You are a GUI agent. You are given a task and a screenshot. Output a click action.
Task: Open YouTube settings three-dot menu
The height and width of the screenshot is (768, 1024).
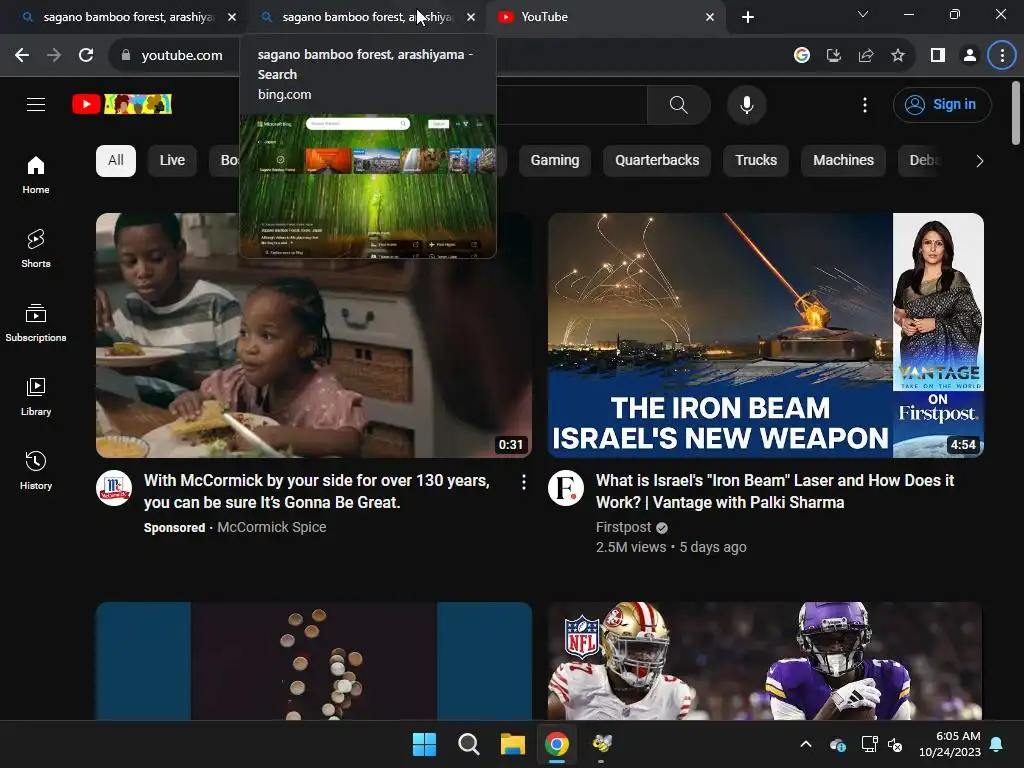pyautogui.click(x=865, y=104)
